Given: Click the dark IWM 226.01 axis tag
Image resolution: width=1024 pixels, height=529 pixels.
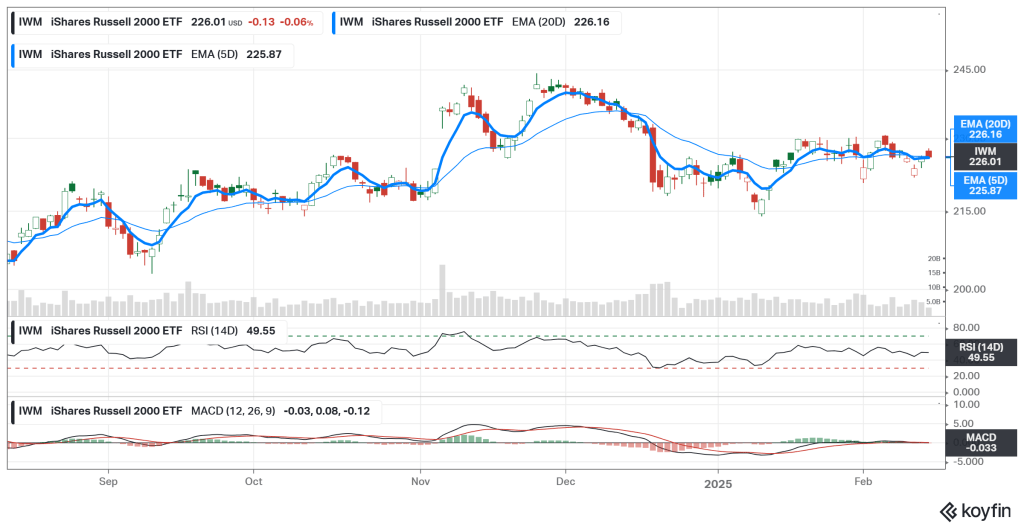Looking at the screenshot, I should pos(985,155).
